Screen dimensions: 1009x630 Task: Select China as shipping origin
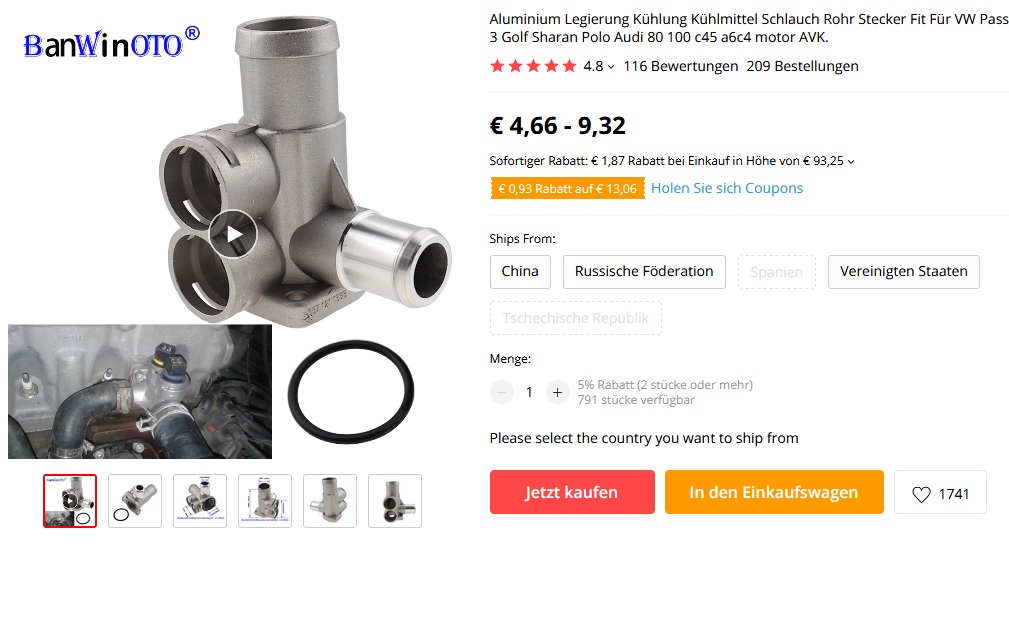pyautogui.click(x=520, y=272)
